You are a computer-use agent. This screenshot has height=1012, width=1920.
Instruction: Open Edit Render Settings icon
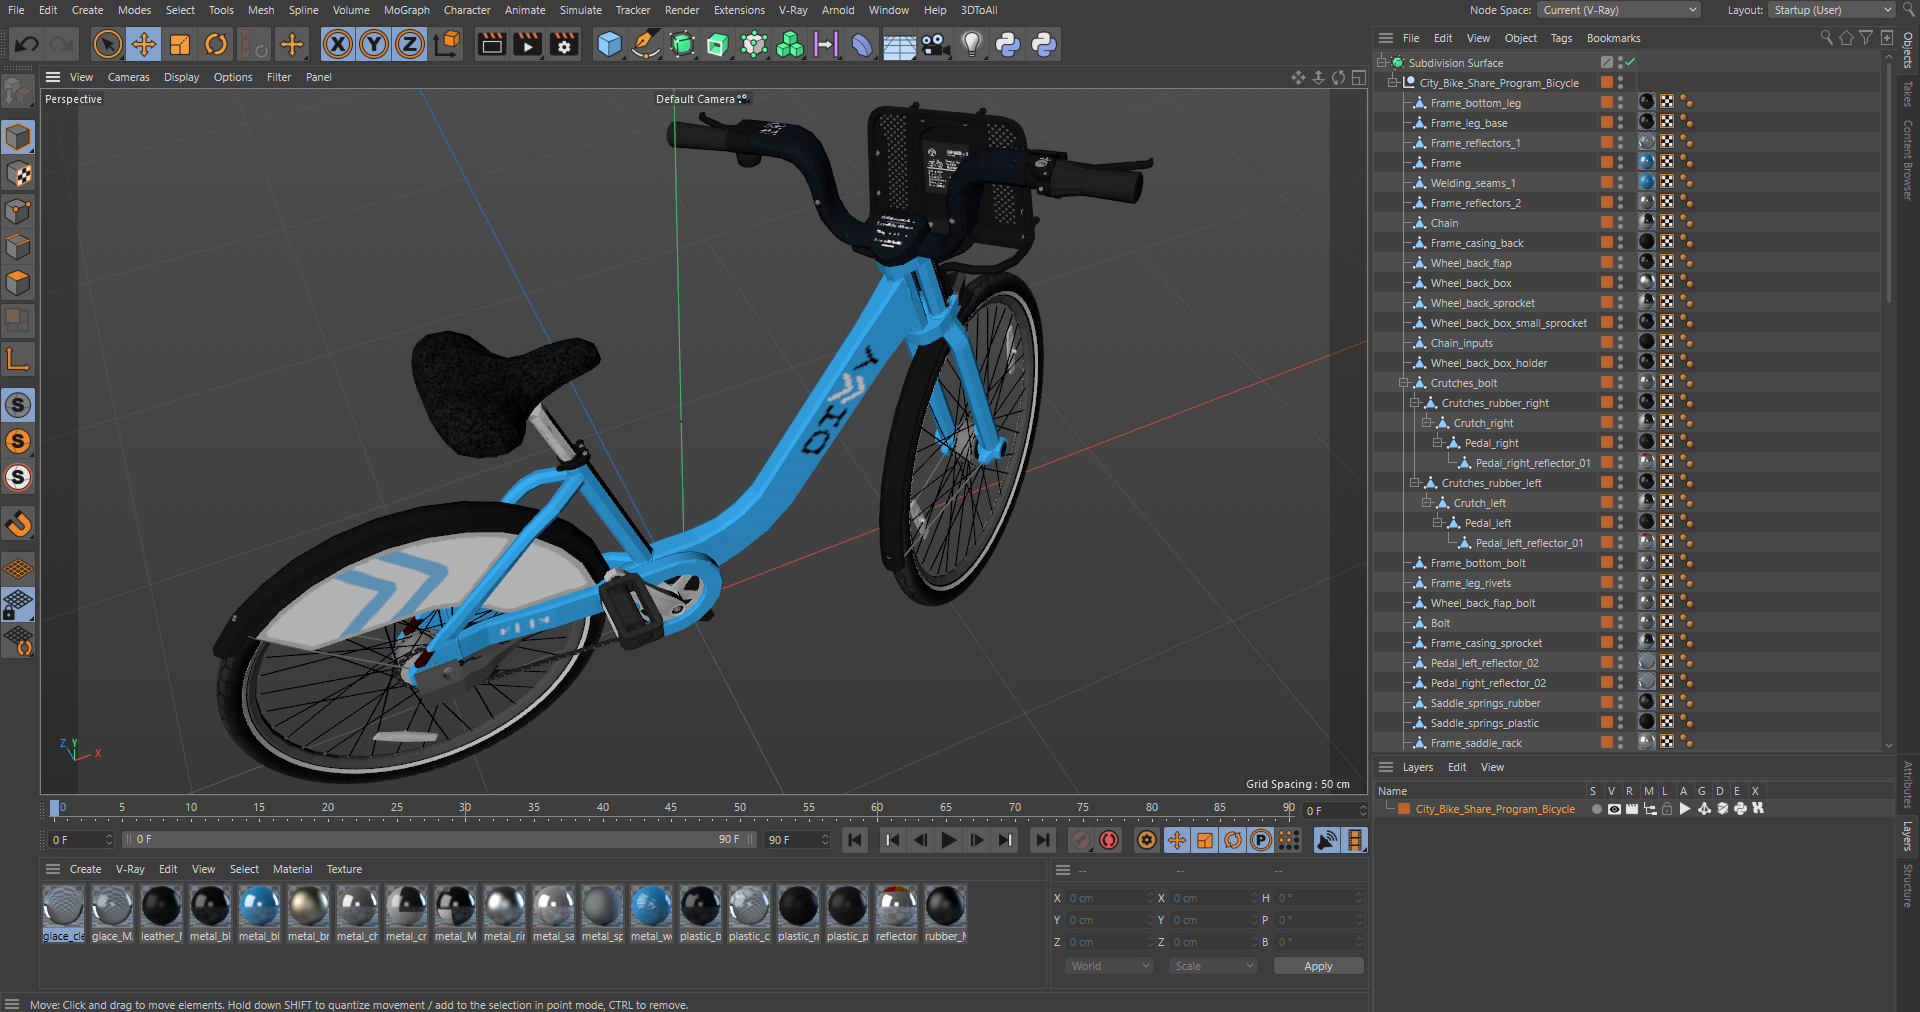[564, 44]
